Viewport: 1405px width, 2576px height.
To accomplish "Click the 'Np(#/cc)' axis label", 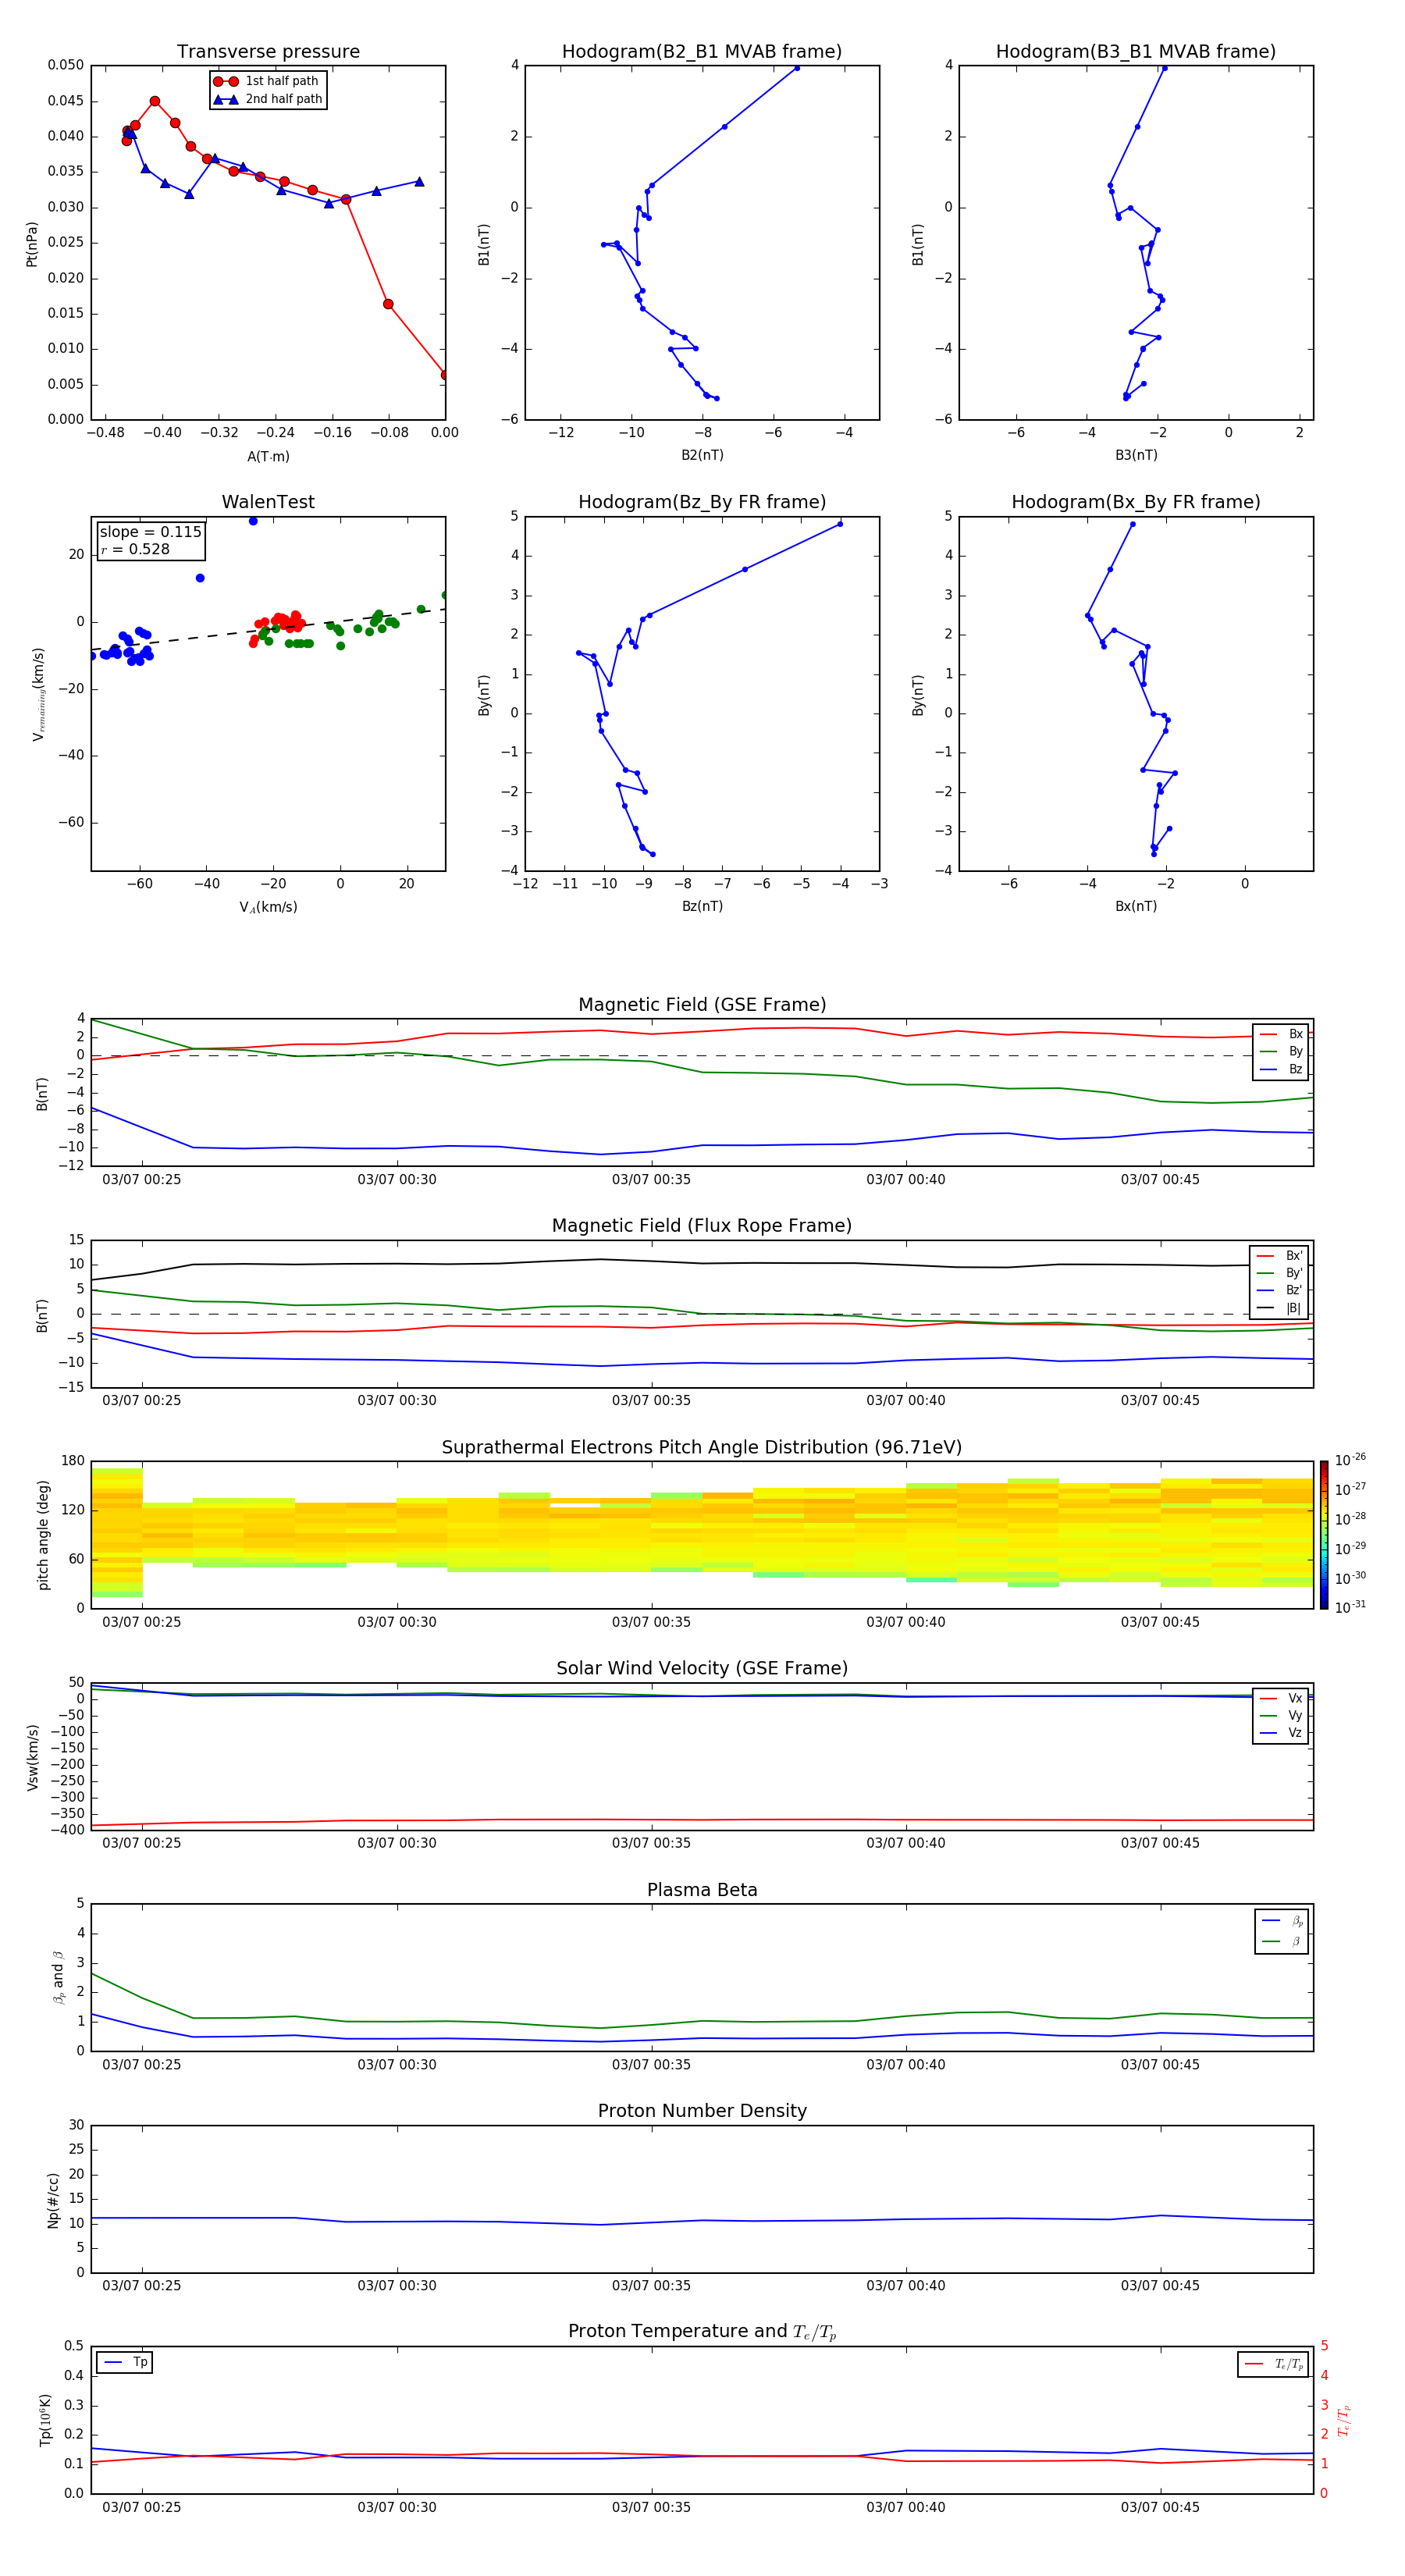I will point(53,2200).
